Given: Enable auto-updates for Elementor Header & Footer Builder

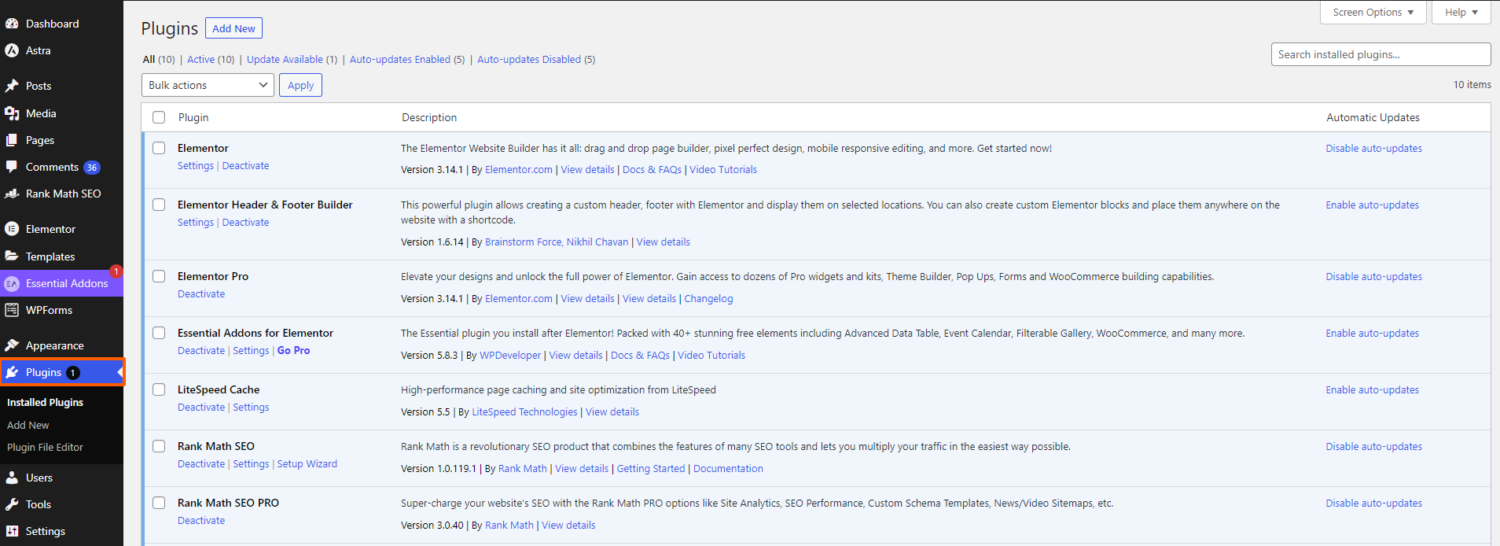Looking at the screenshot, I should tap(1372, 205).
